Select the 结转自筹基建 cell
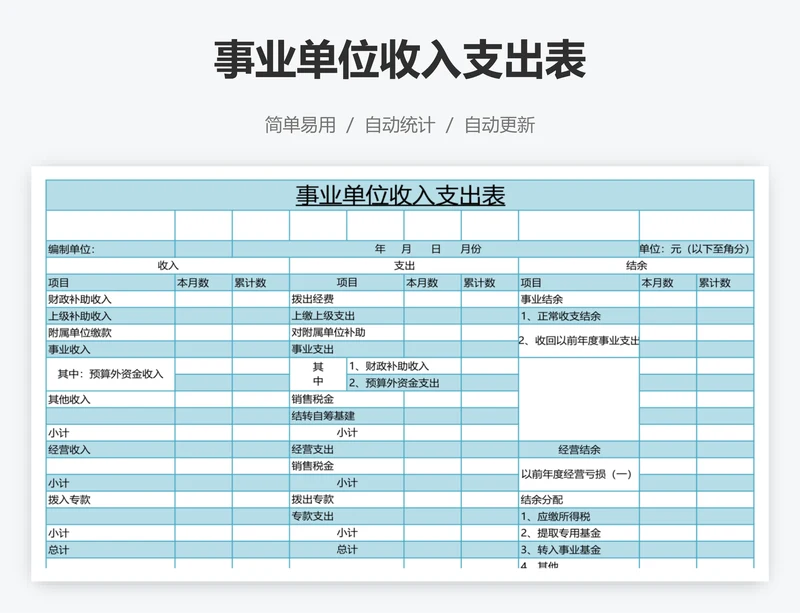The height and width of the screenshot is (613, 800). (x=347, y=416)
